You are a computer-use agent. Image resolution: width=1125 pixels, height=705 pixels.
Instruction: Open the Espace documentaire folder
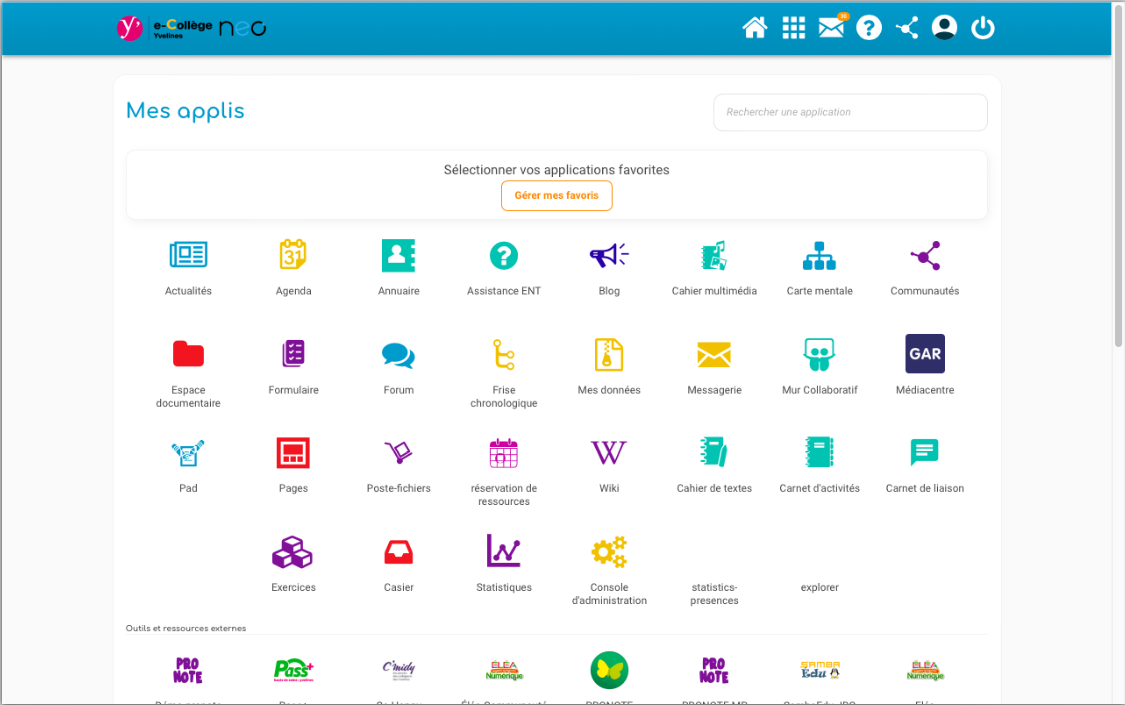point(188,355)
